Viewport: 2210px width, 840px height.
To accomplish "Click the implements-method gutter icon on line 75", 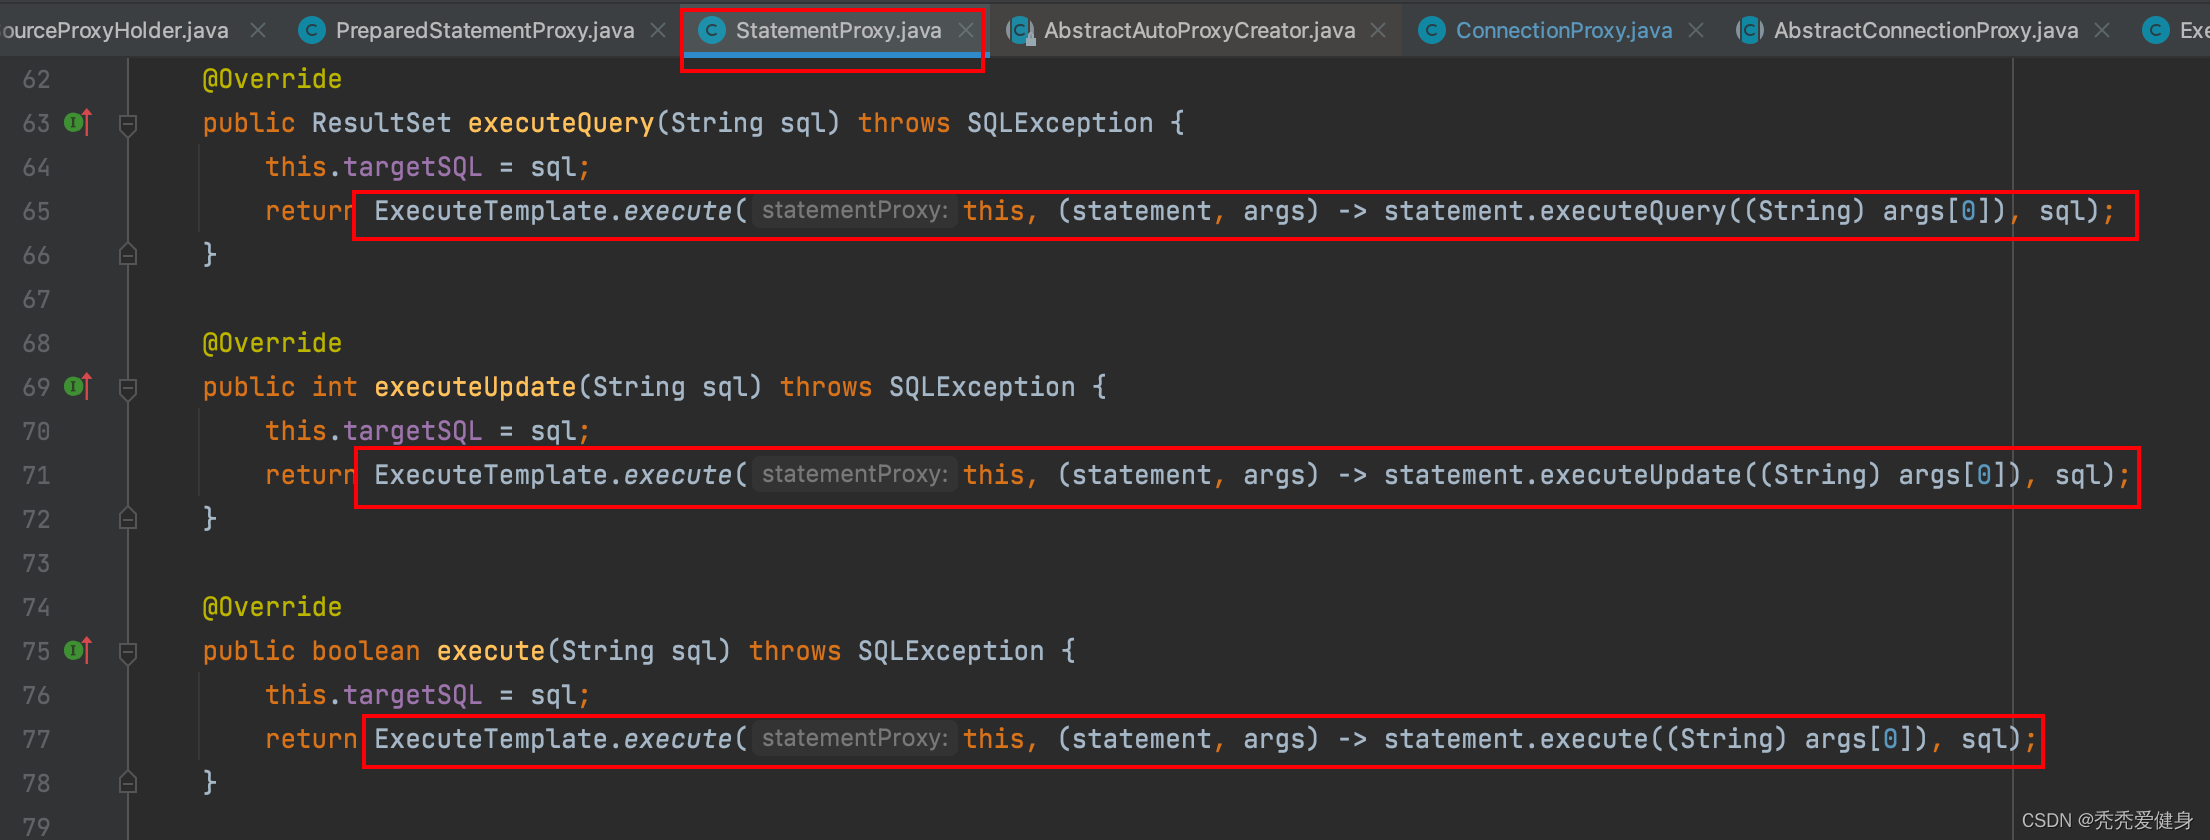I will (x=78, y=650).
